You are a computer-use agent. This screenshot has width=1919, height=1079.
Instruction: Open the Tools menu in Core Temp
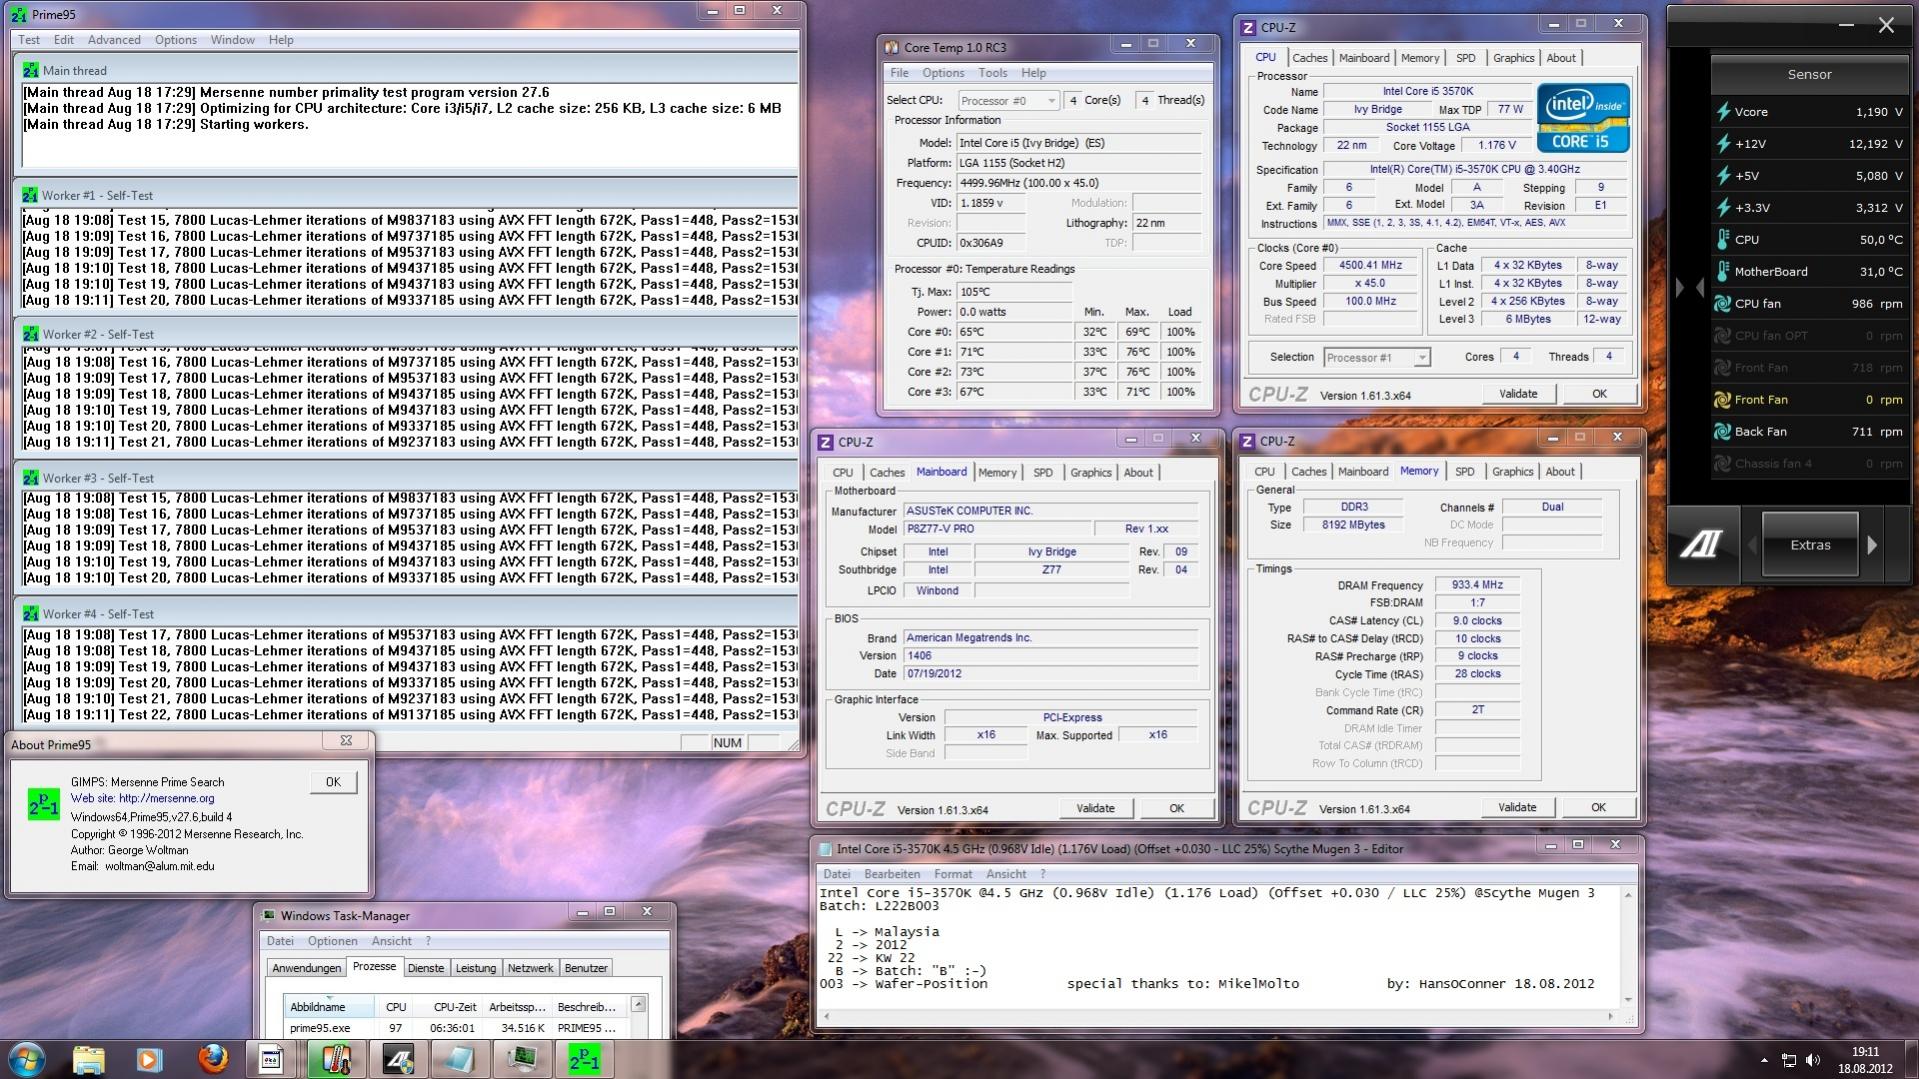click(x=992, y=73)
